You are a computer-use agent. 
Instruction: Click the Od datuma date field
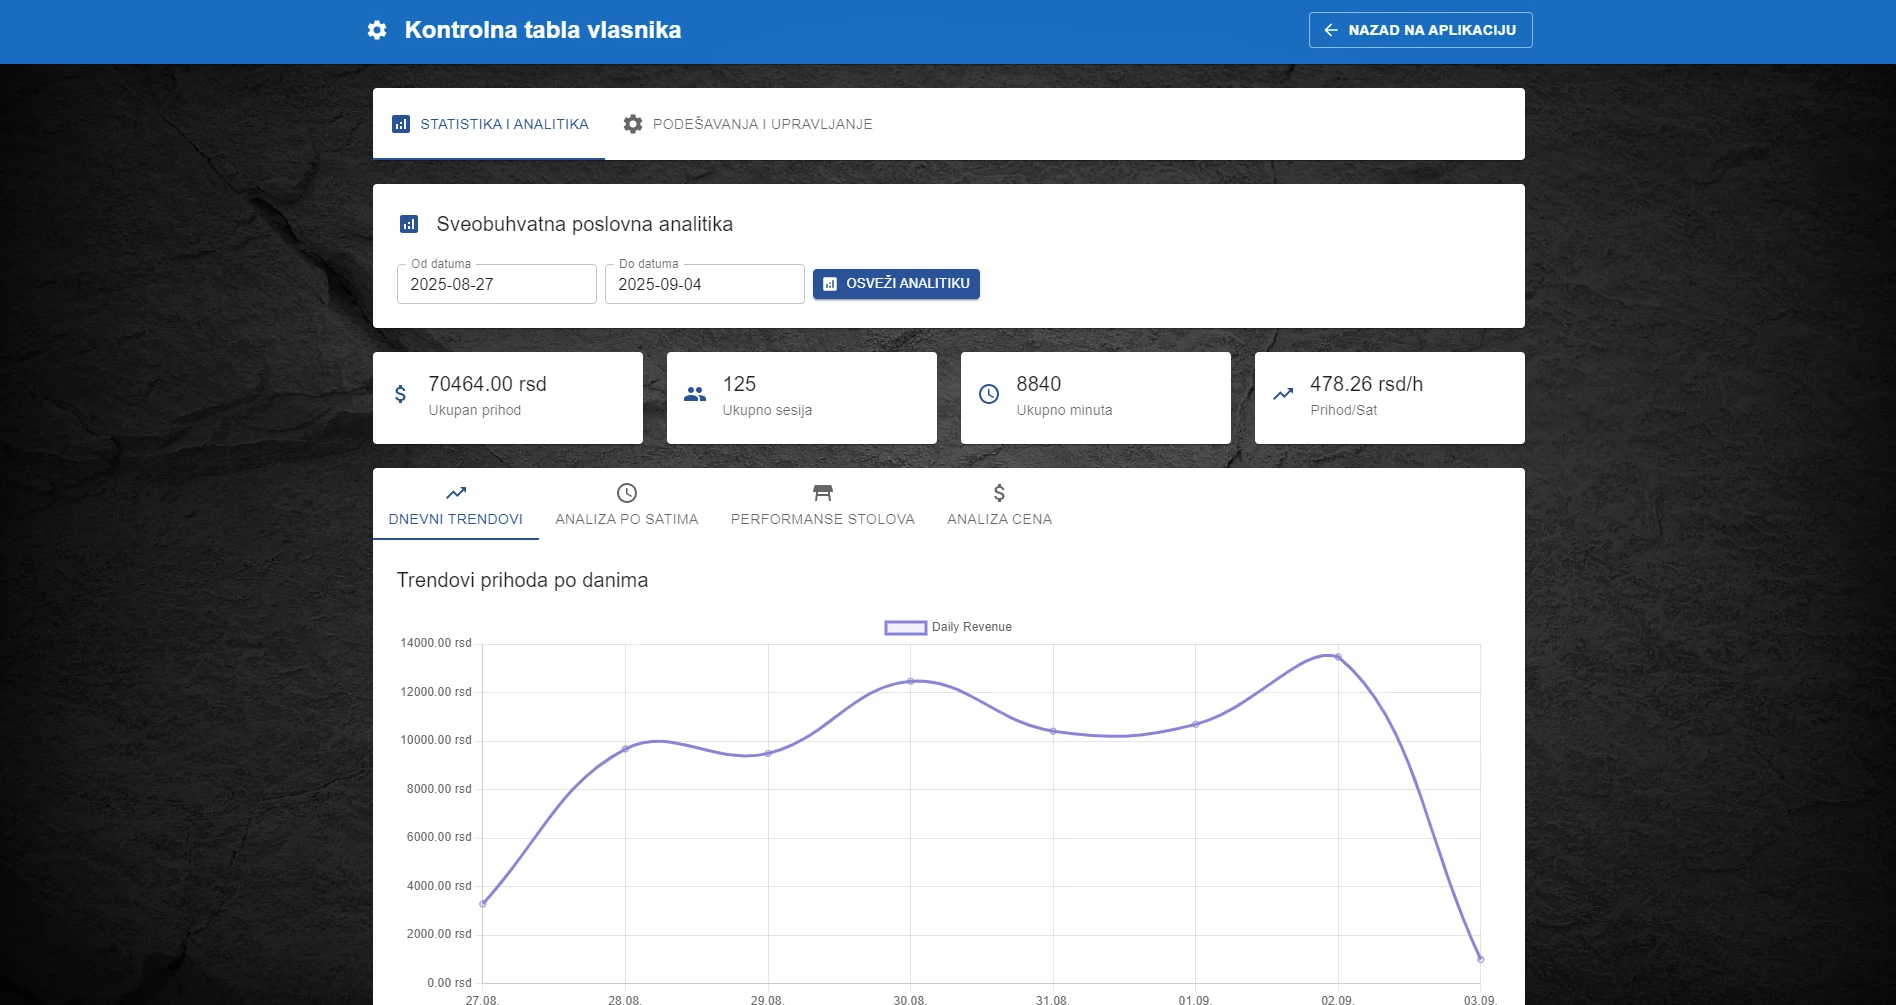click(497, 284)
